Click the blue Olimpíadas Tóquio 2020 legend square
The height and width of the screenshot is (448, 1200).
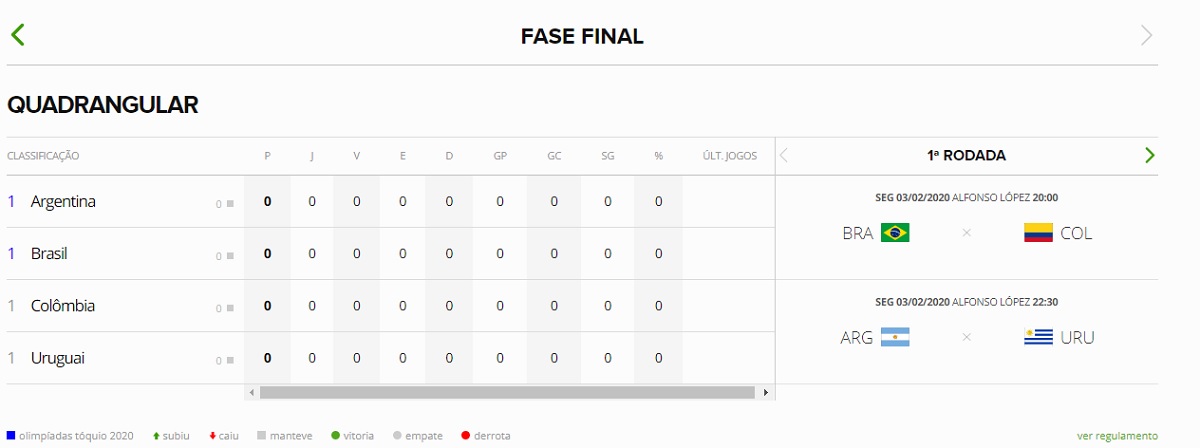tap(11, 436)
